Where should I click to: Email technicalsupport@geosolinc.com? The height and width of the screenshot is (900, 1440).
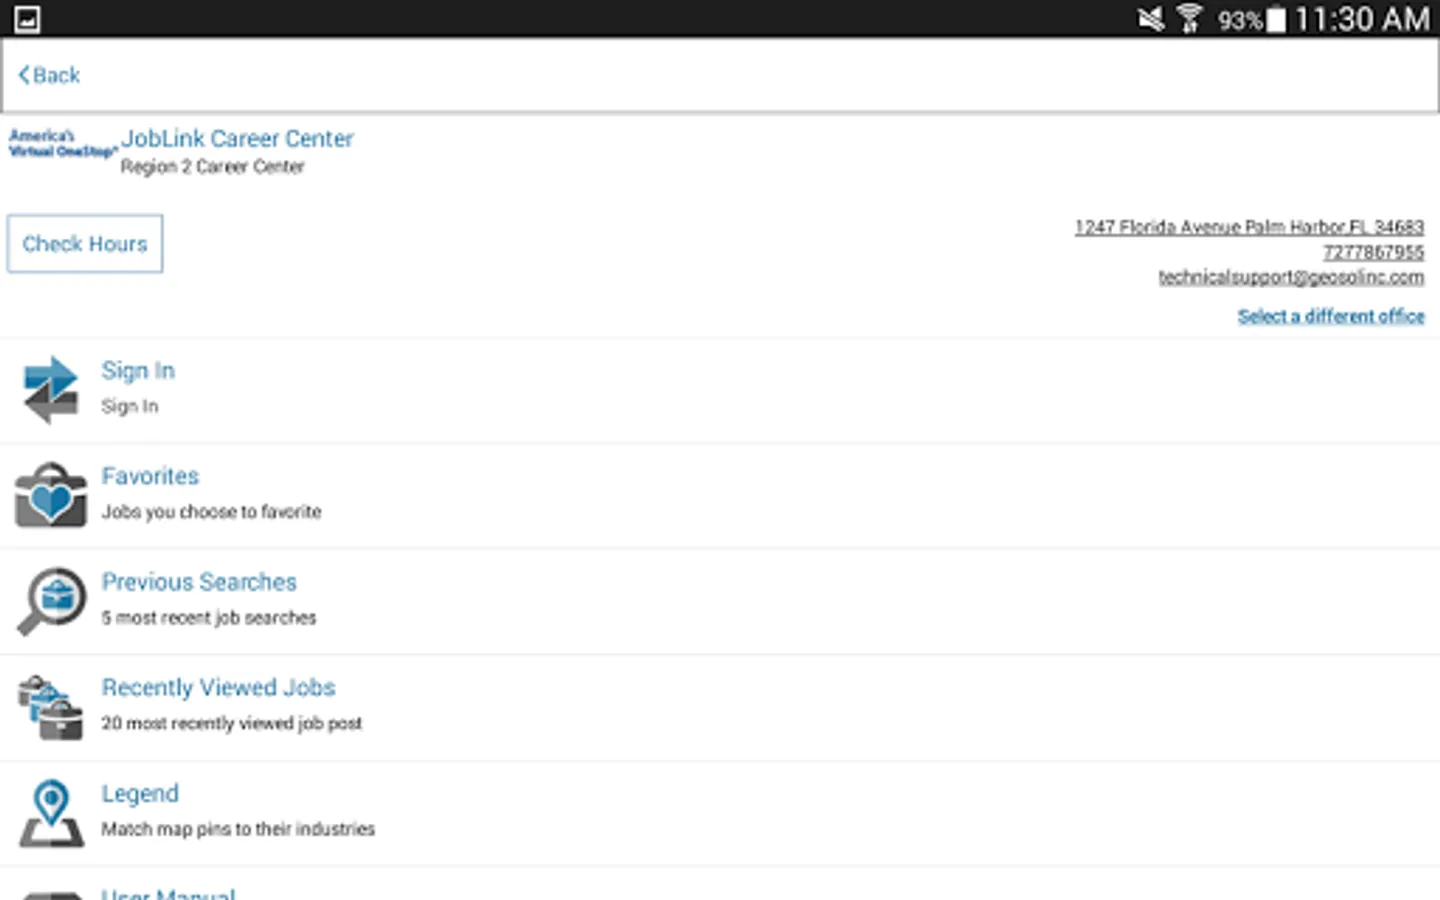point(1291,277)
